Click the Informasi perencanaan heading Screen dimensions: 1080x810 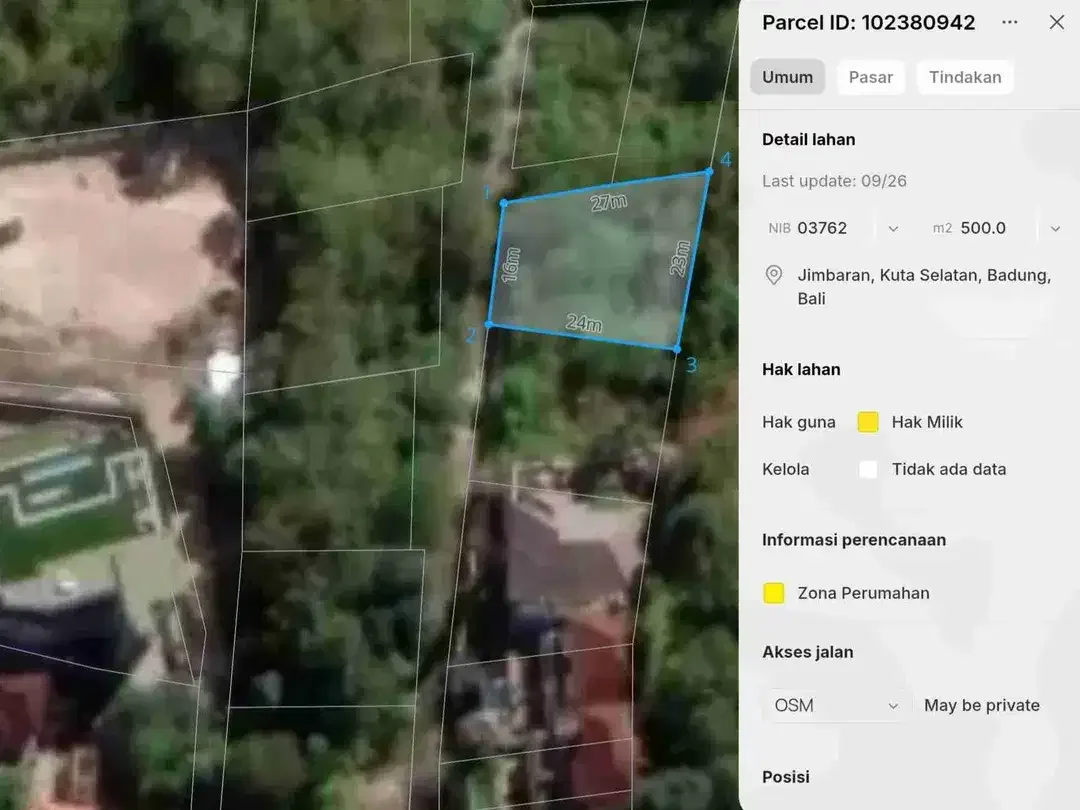pos(854,540)
